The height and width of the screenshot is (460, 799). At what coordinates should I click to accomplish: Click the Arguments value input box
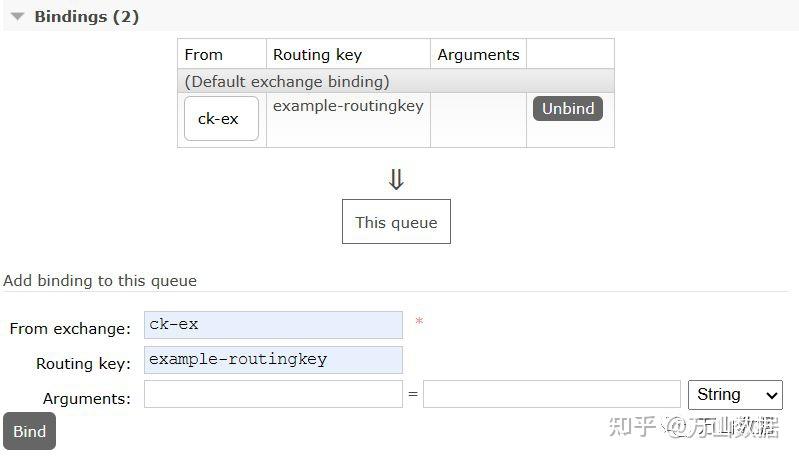(x=551, y=395)
